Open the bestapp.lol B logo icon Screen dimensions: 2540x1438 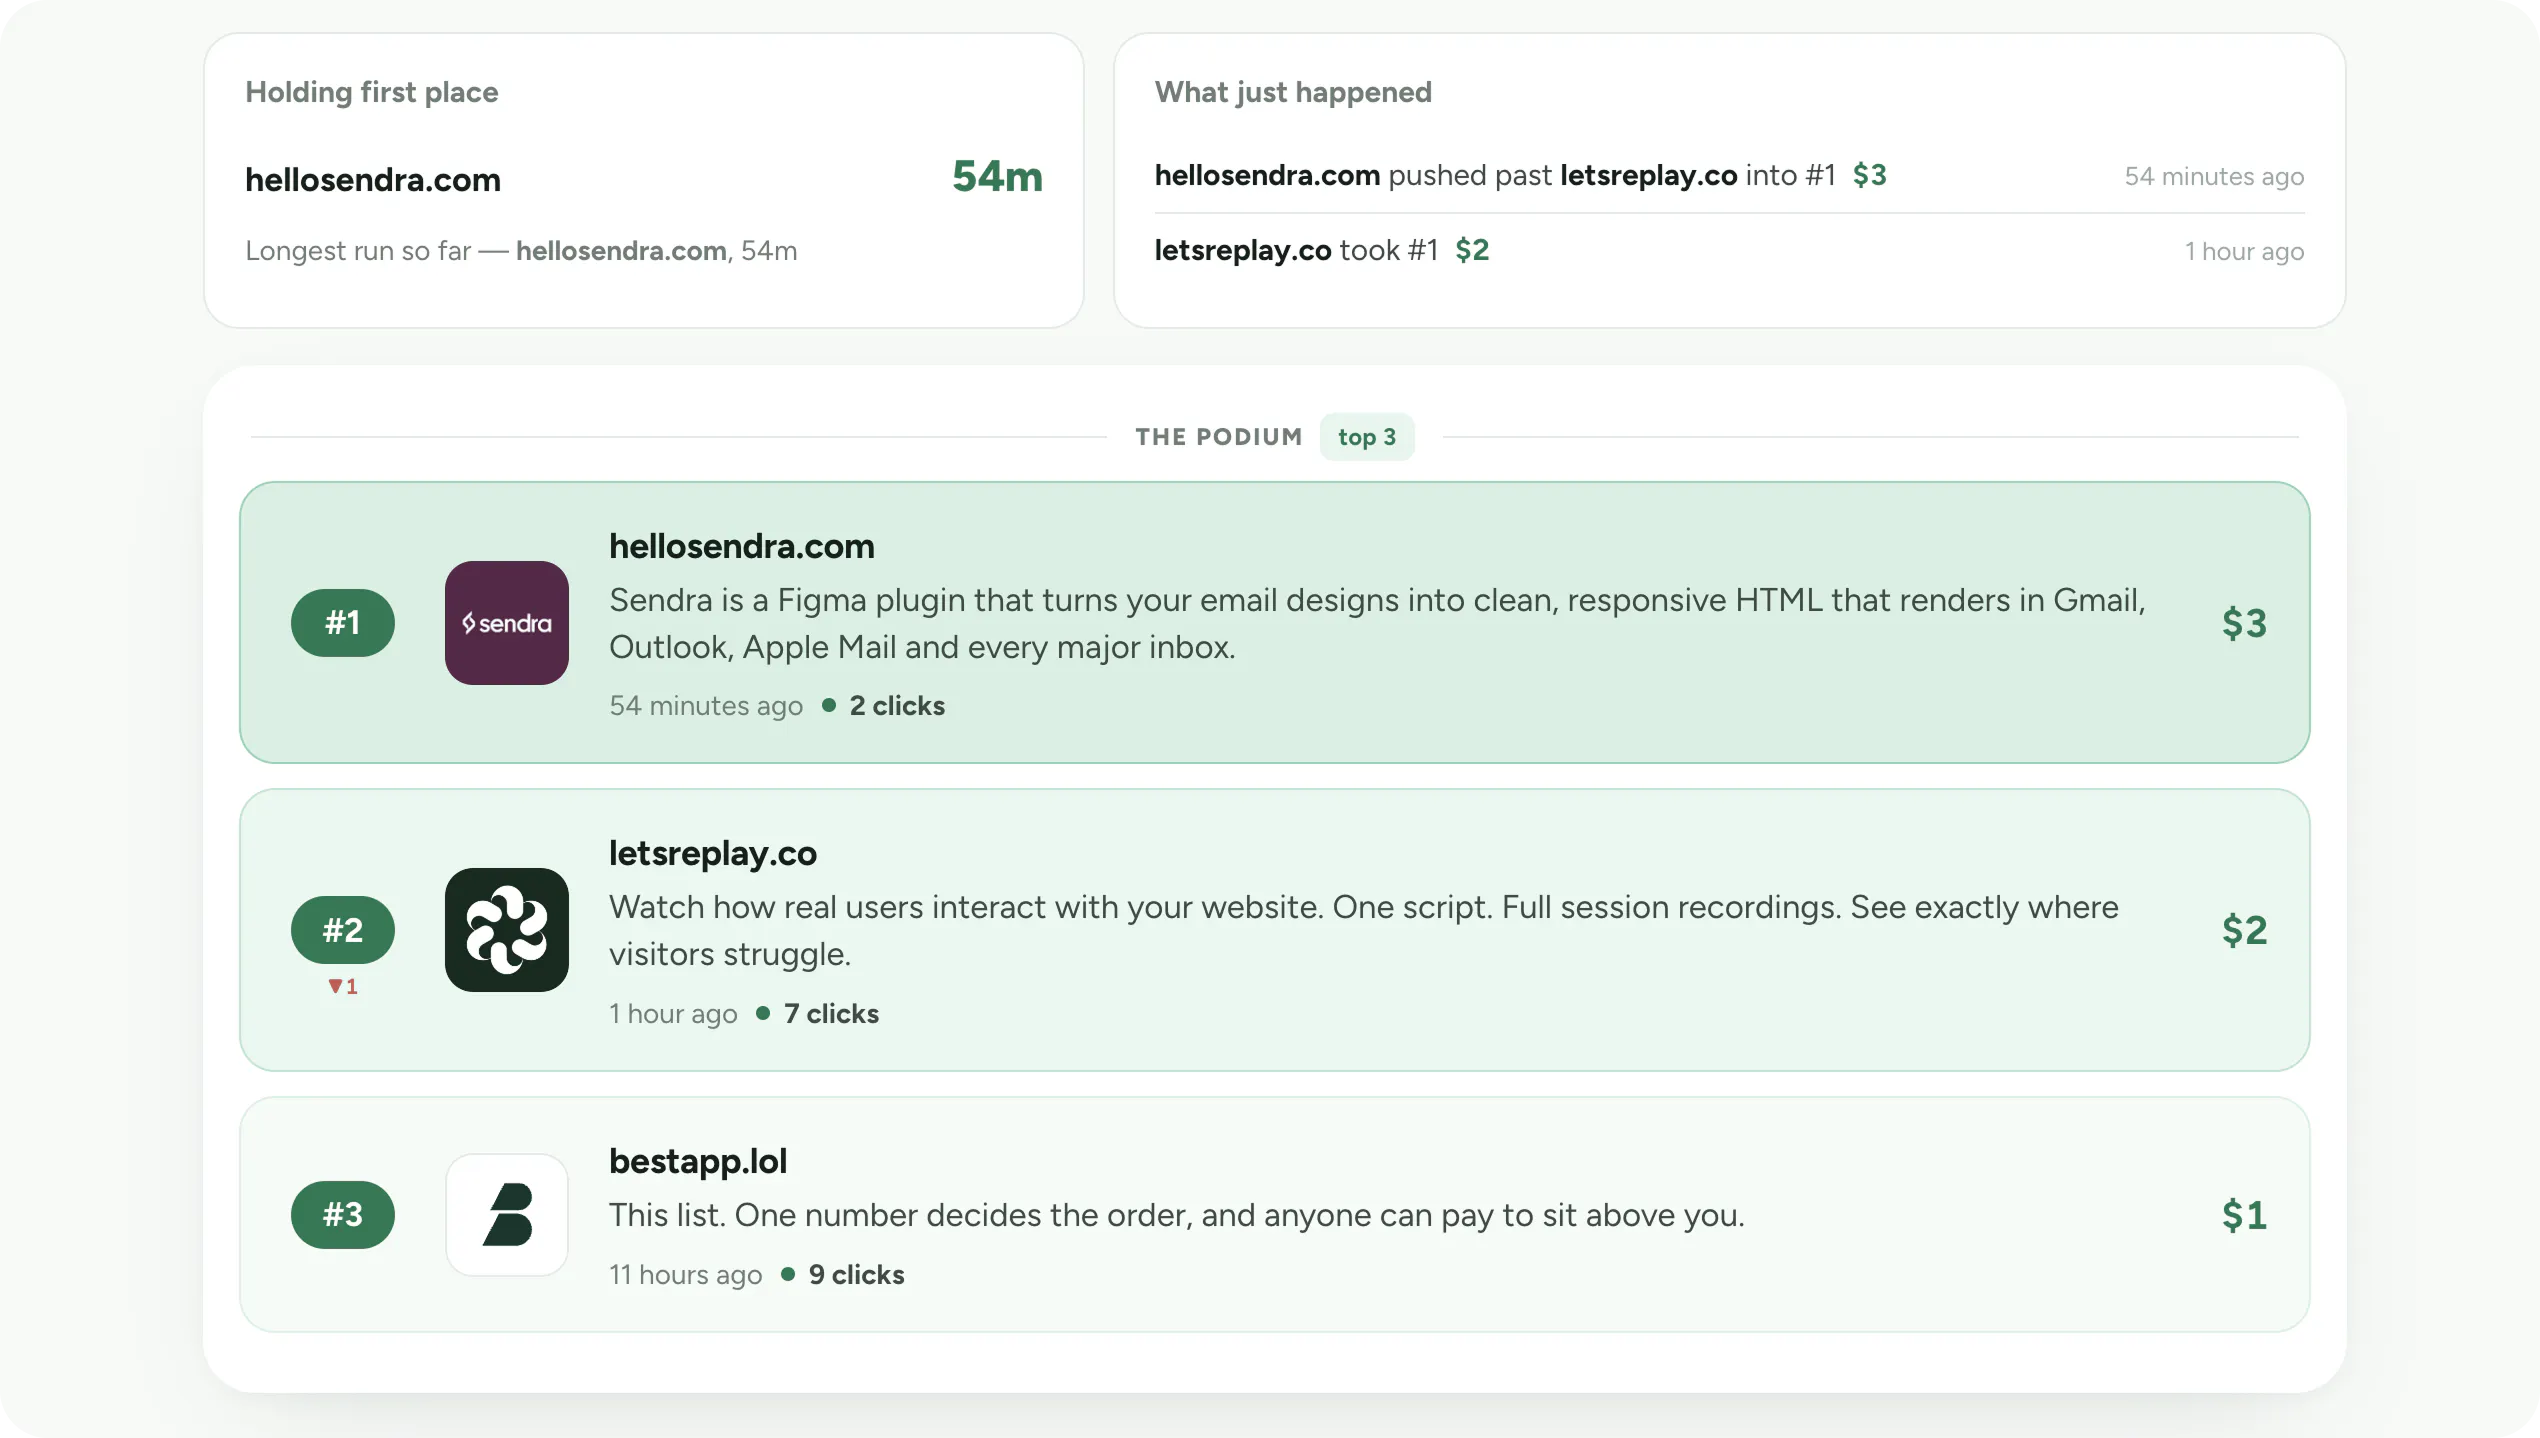point(507,1215)
